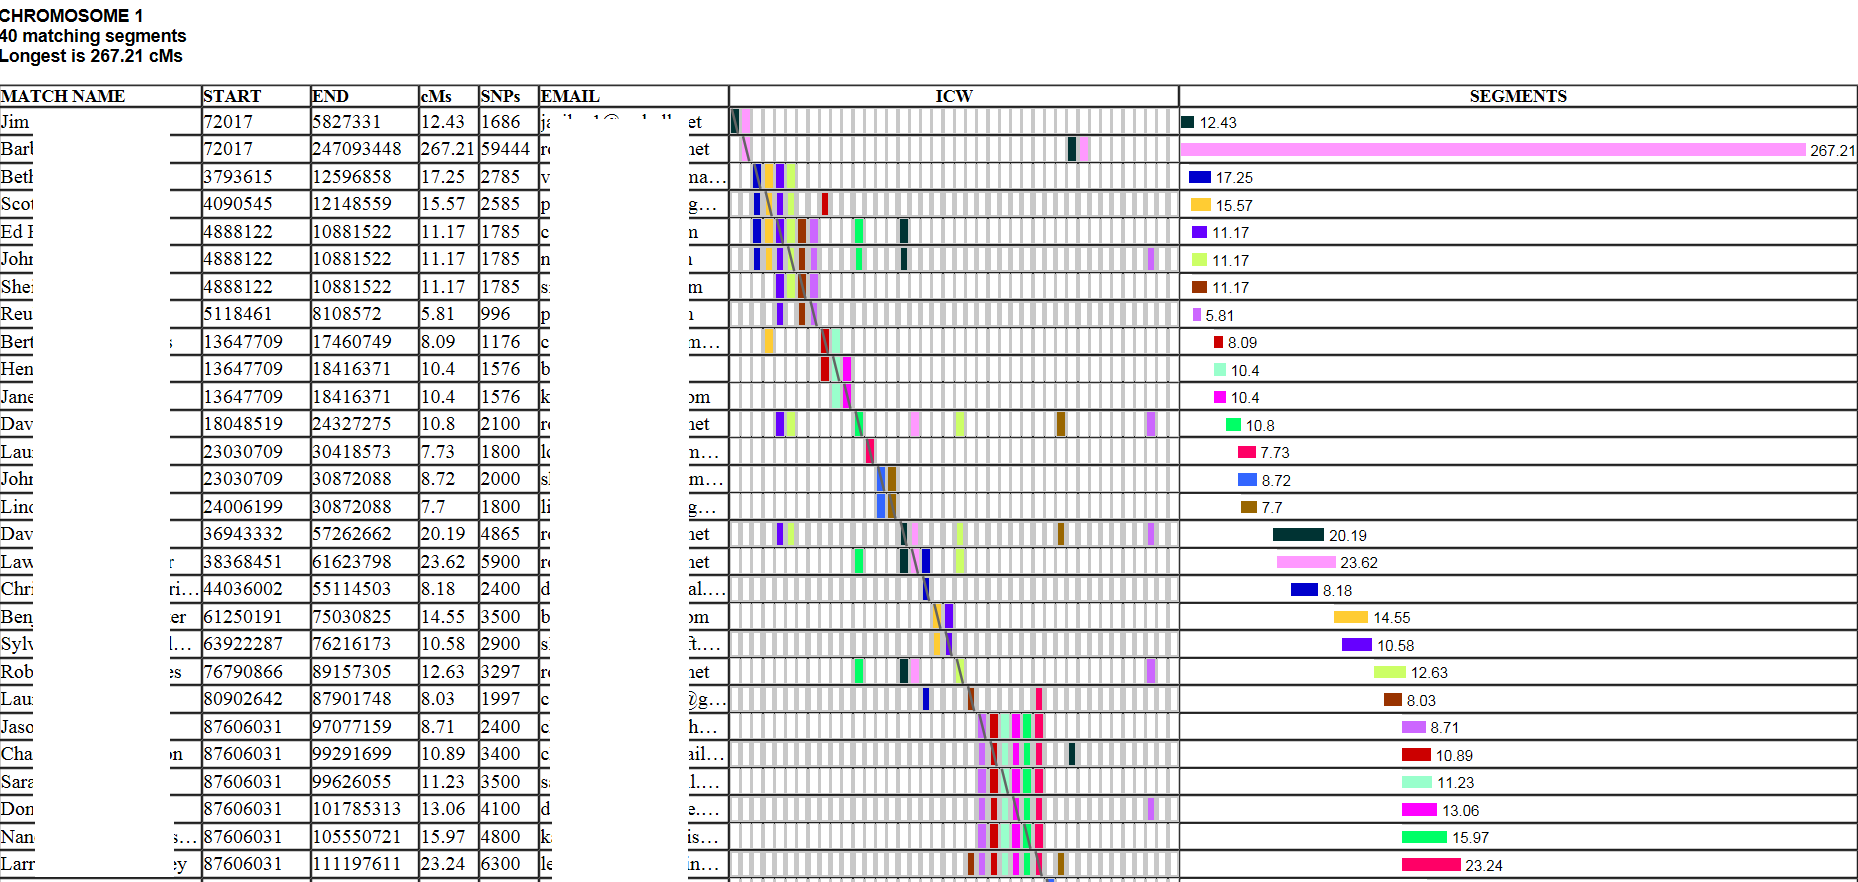Click the EMAIL column header
Screen dimensions: 1858x882
point(570,96)
